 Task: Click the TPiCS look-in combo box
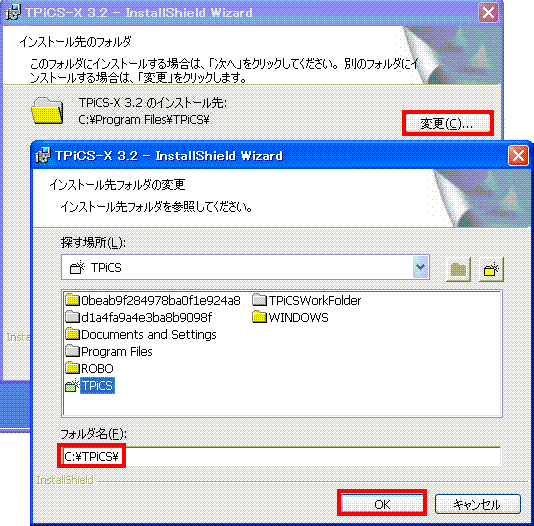[245, 267]
